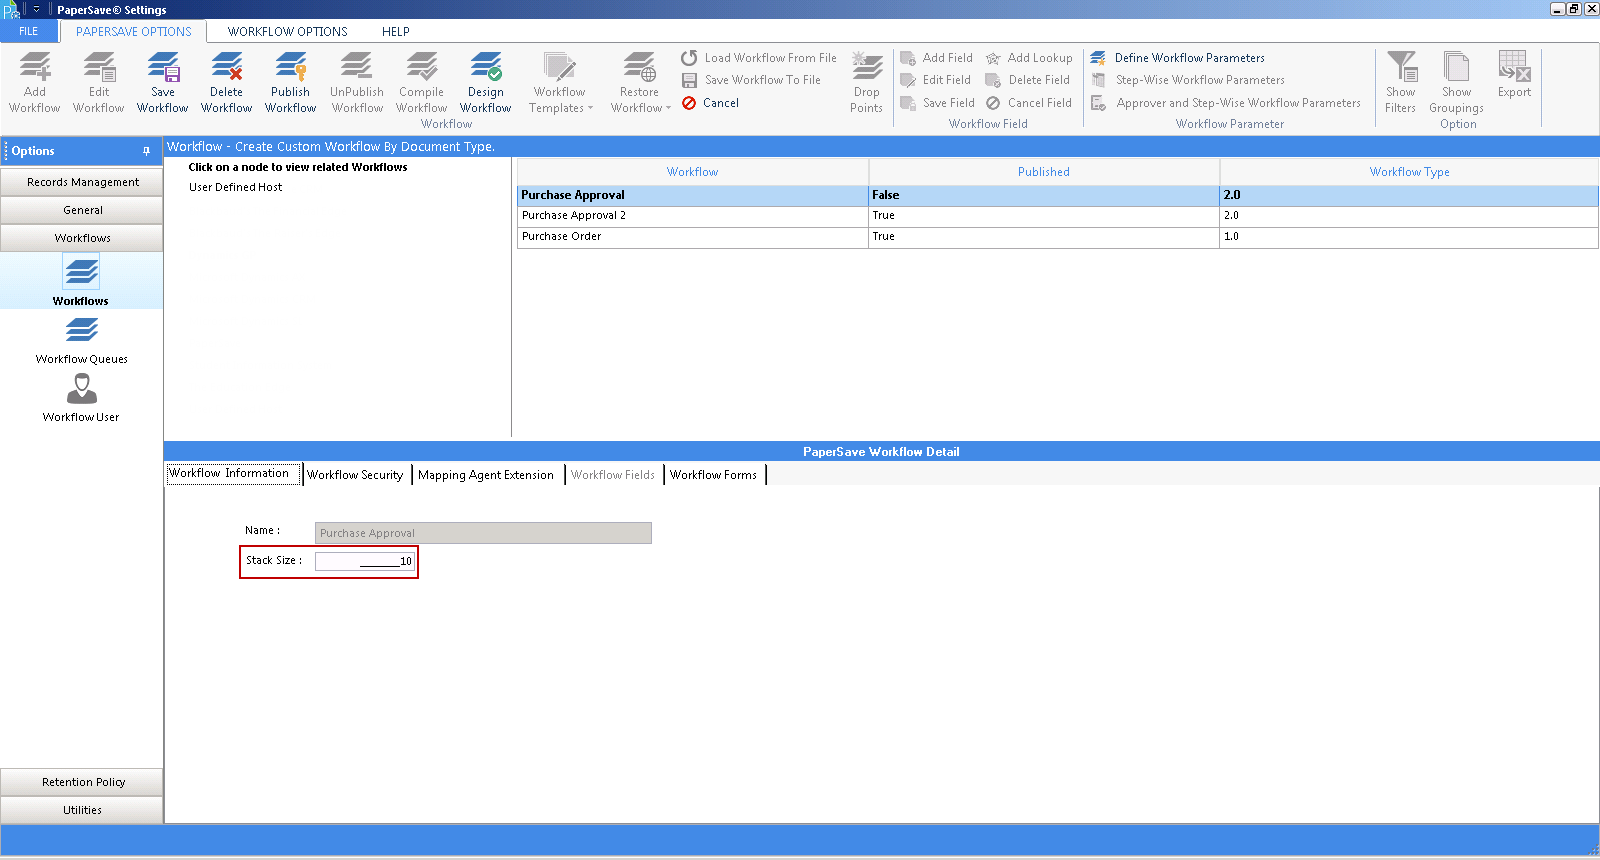Click the Retention Policy button

pyautogui.click(x=82, y=782)
